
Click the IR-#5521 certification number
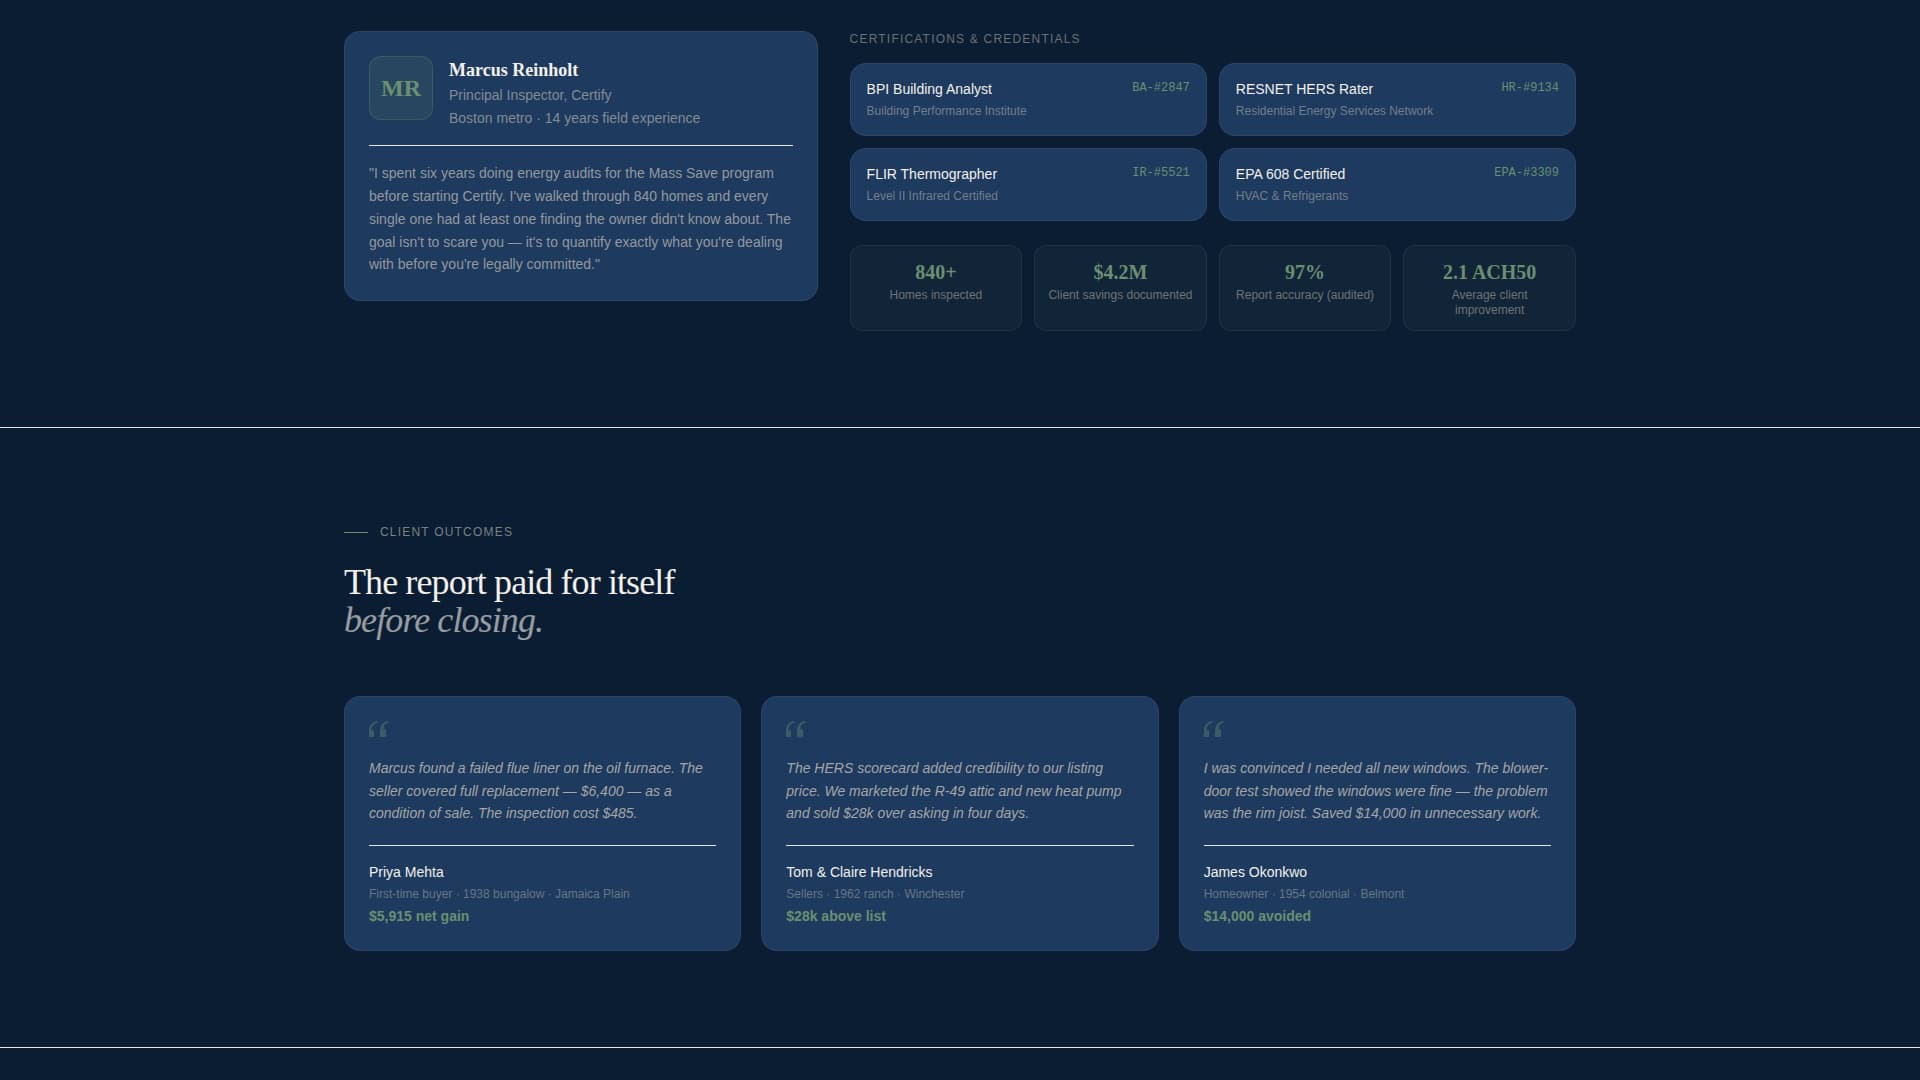coord(1161,172)
